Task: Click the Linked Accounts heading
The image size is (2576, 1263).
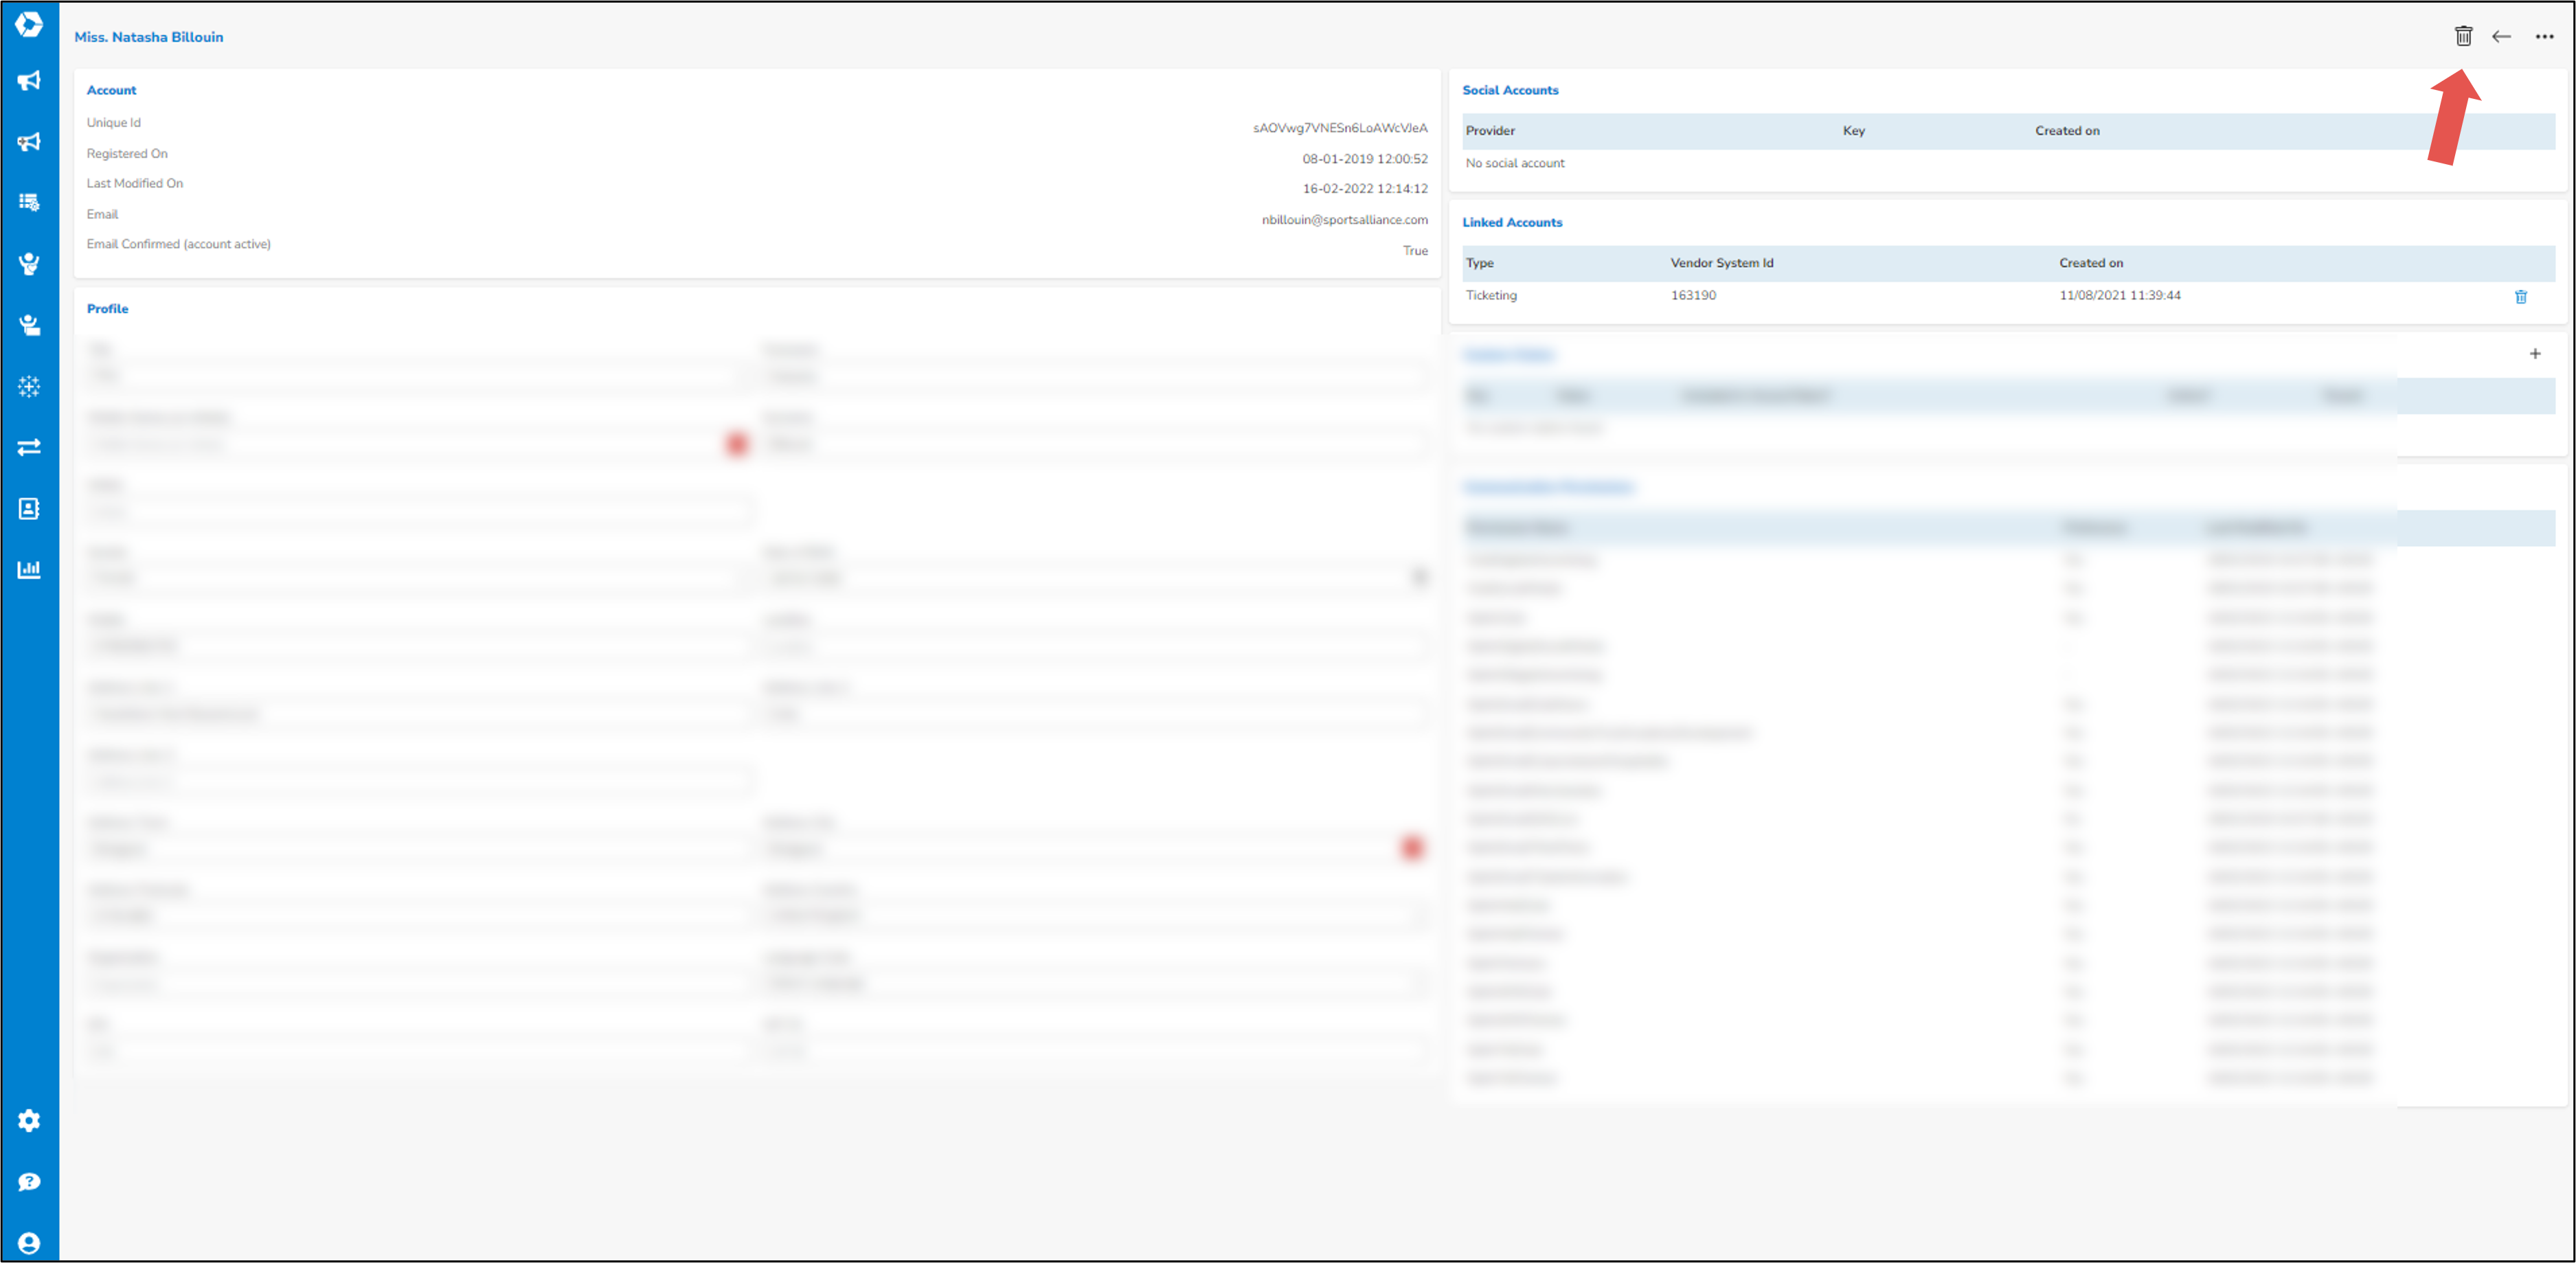Action: [x=1512, y=222]
